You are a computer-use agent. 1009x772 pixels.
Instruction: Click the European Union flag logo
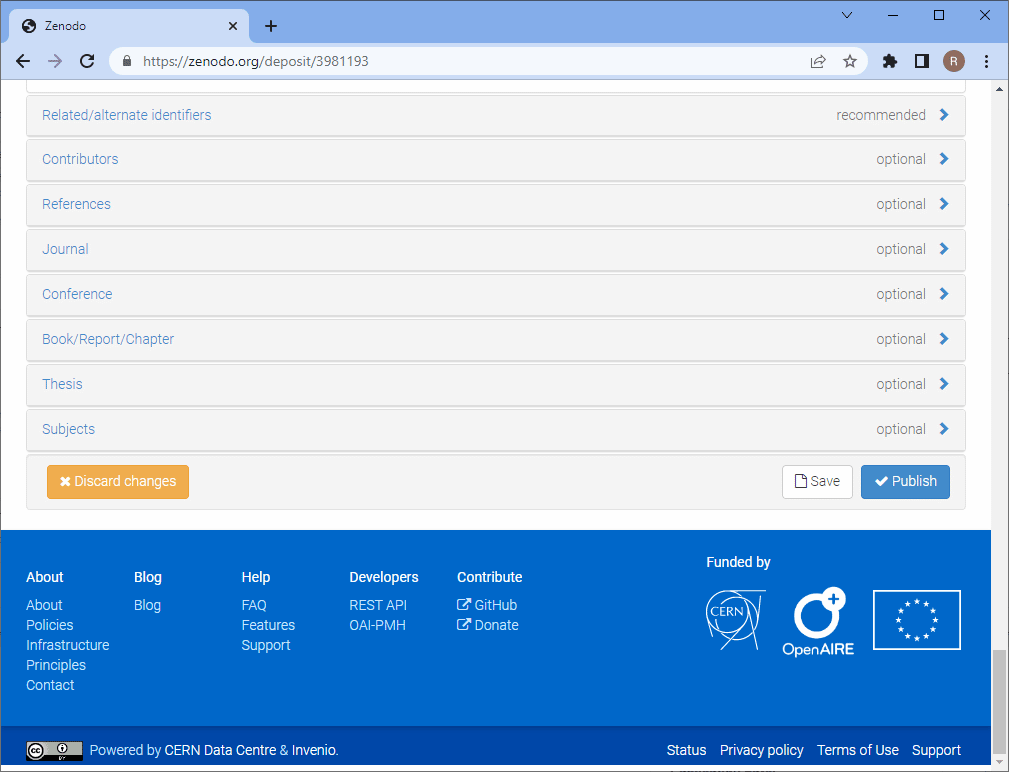click(x=916, y=620)
